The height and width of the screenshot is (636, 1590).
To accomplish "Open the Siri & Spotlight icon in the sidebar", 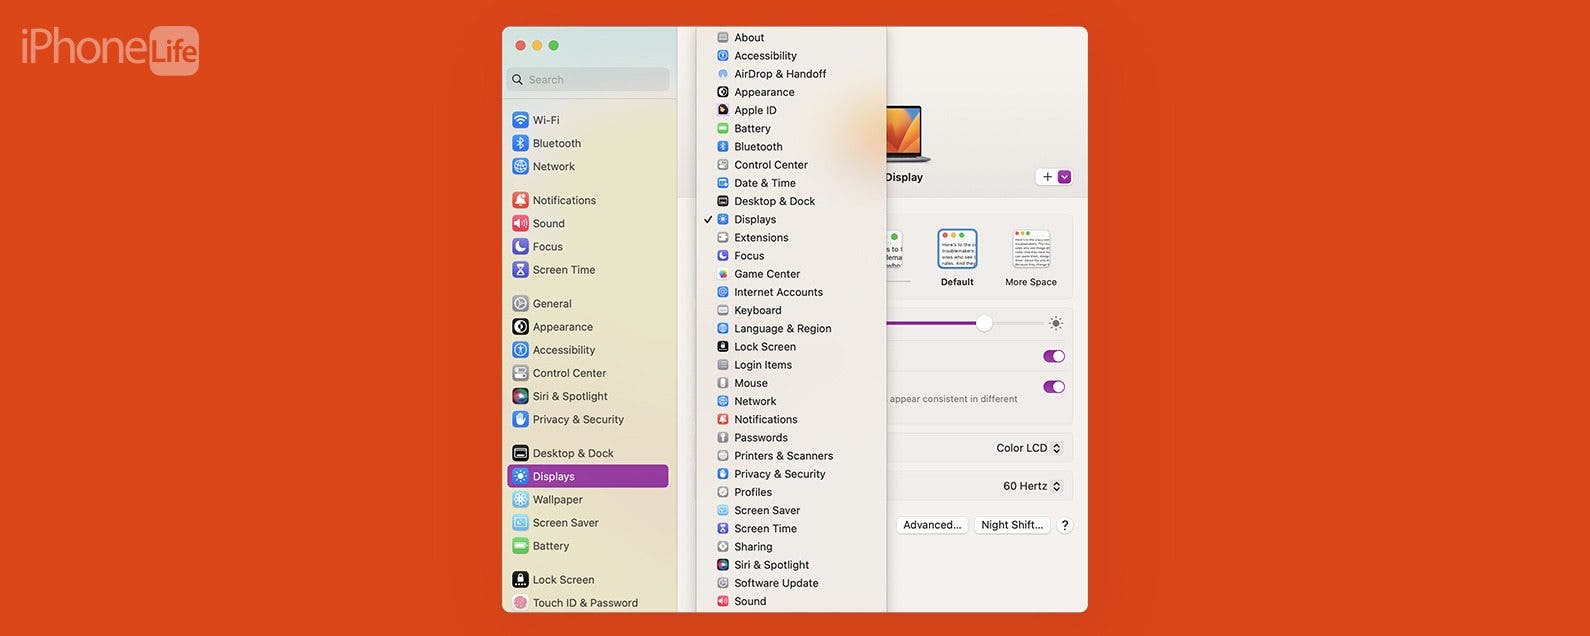I will [520, 396].
